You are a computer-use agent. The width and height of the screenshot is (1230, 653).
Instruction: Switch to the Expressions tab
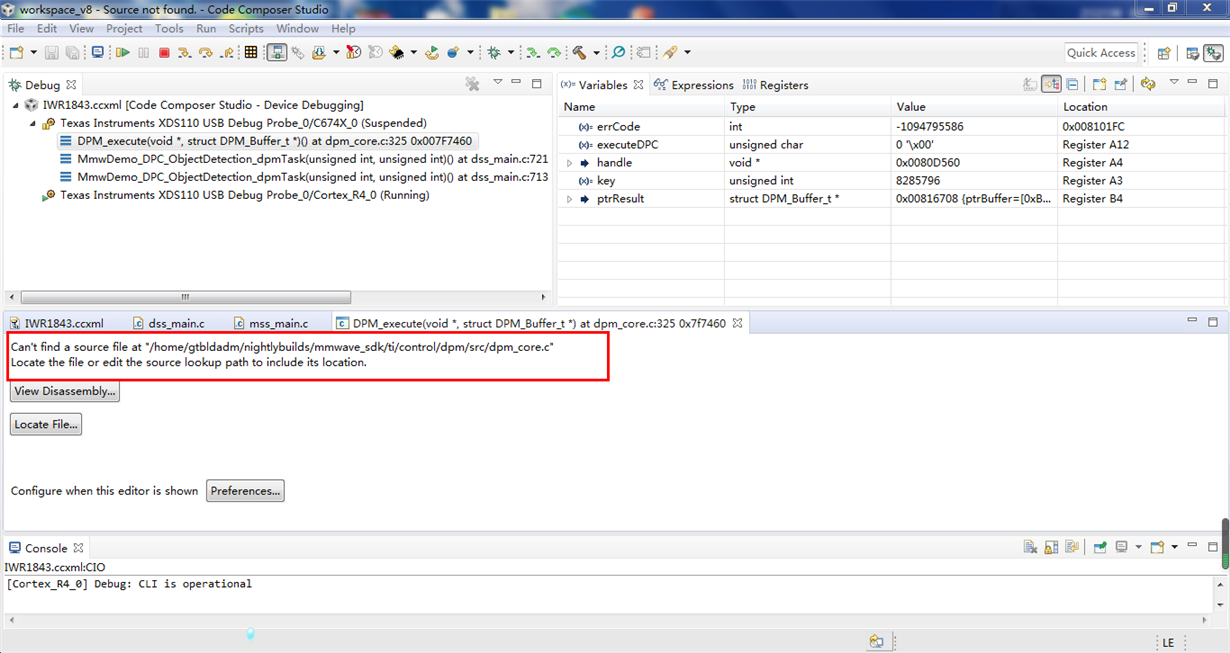694,85
